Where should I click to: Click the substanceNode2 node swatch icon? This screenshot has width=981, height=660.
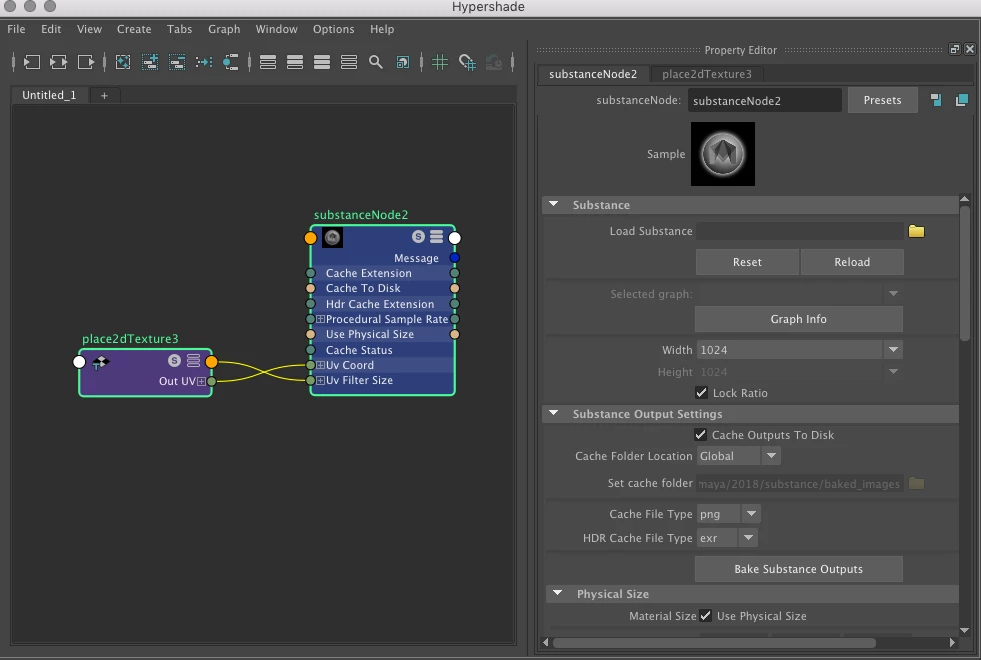click(x=332, y=237)
